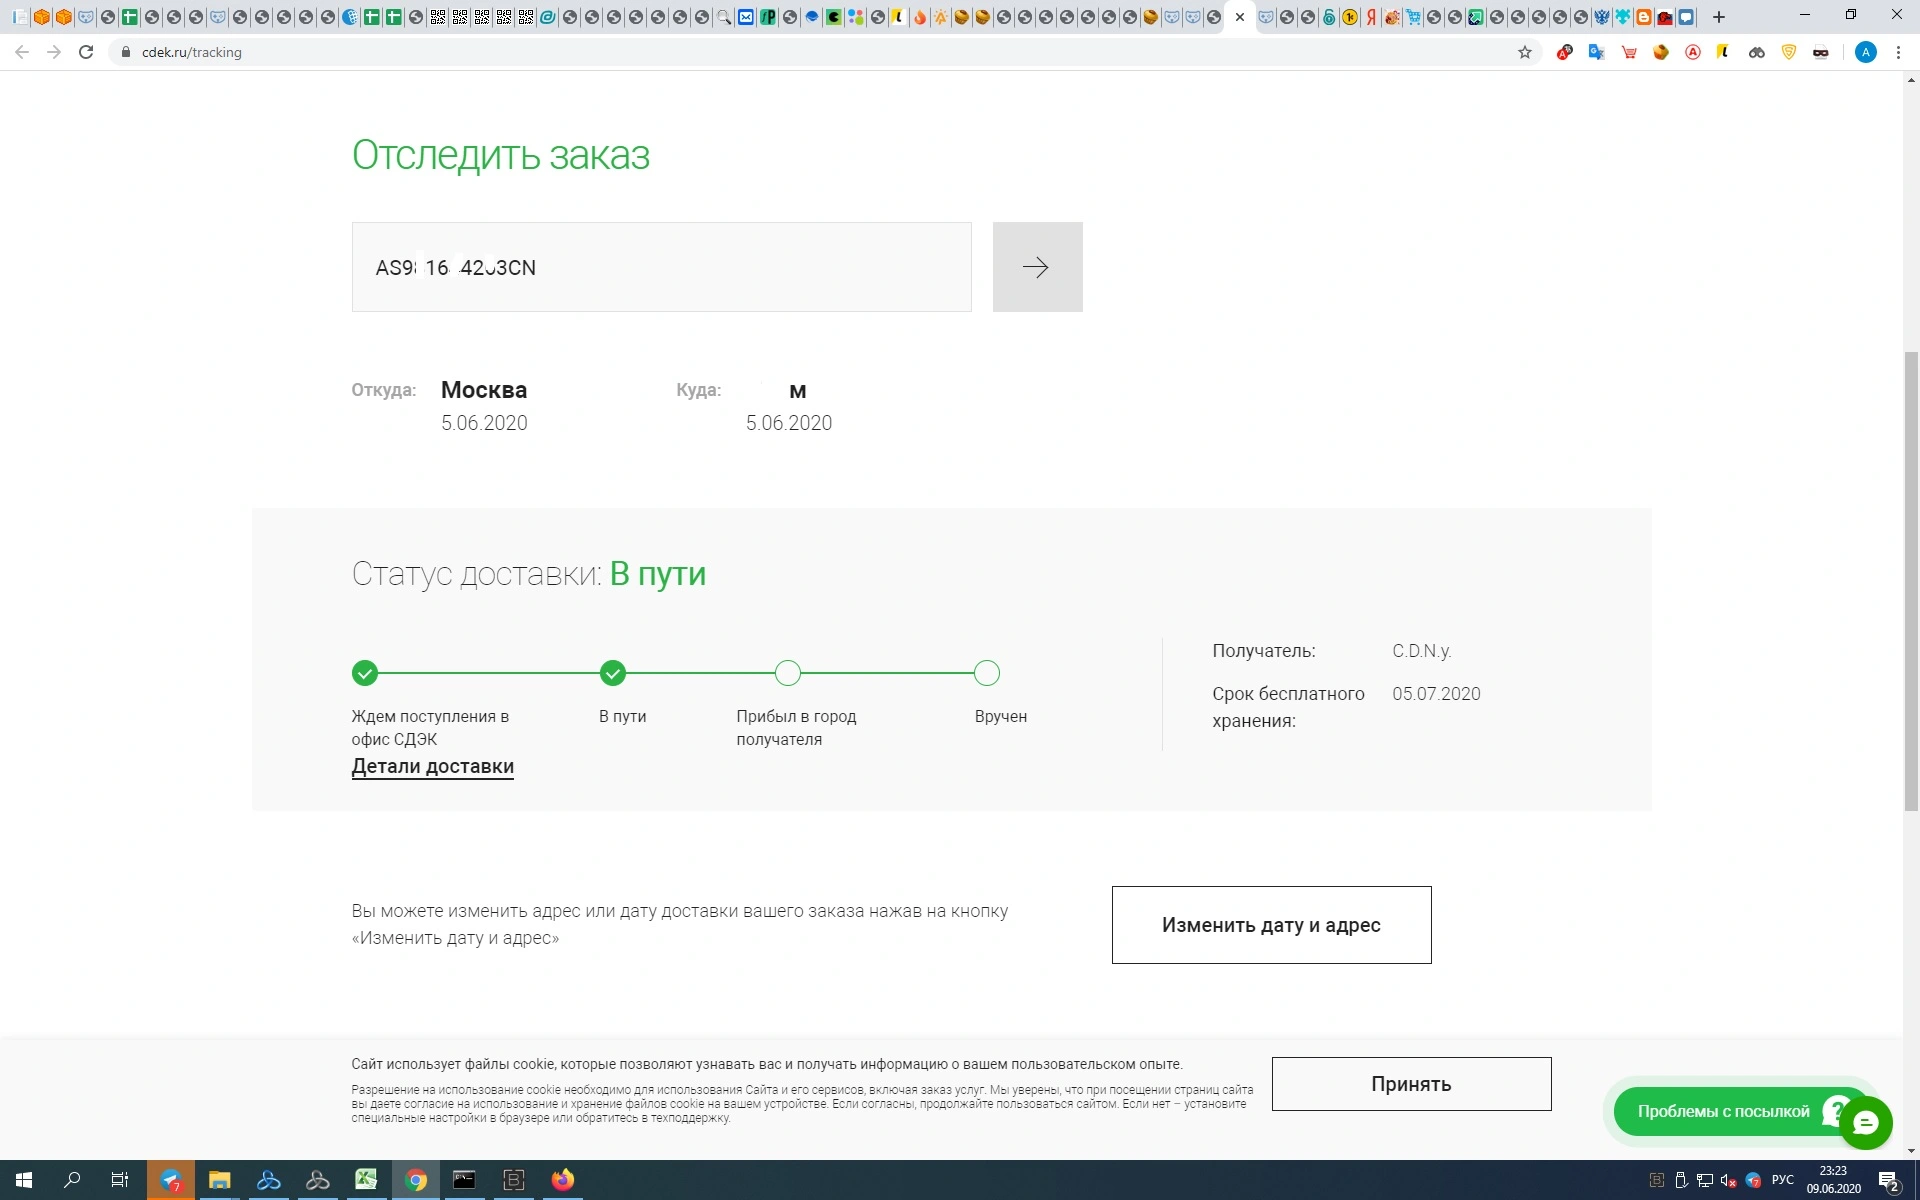Open the USB safely remove tray icon
The height and width of the screenshot is (1200, 1920).
coord(1681,1180)
